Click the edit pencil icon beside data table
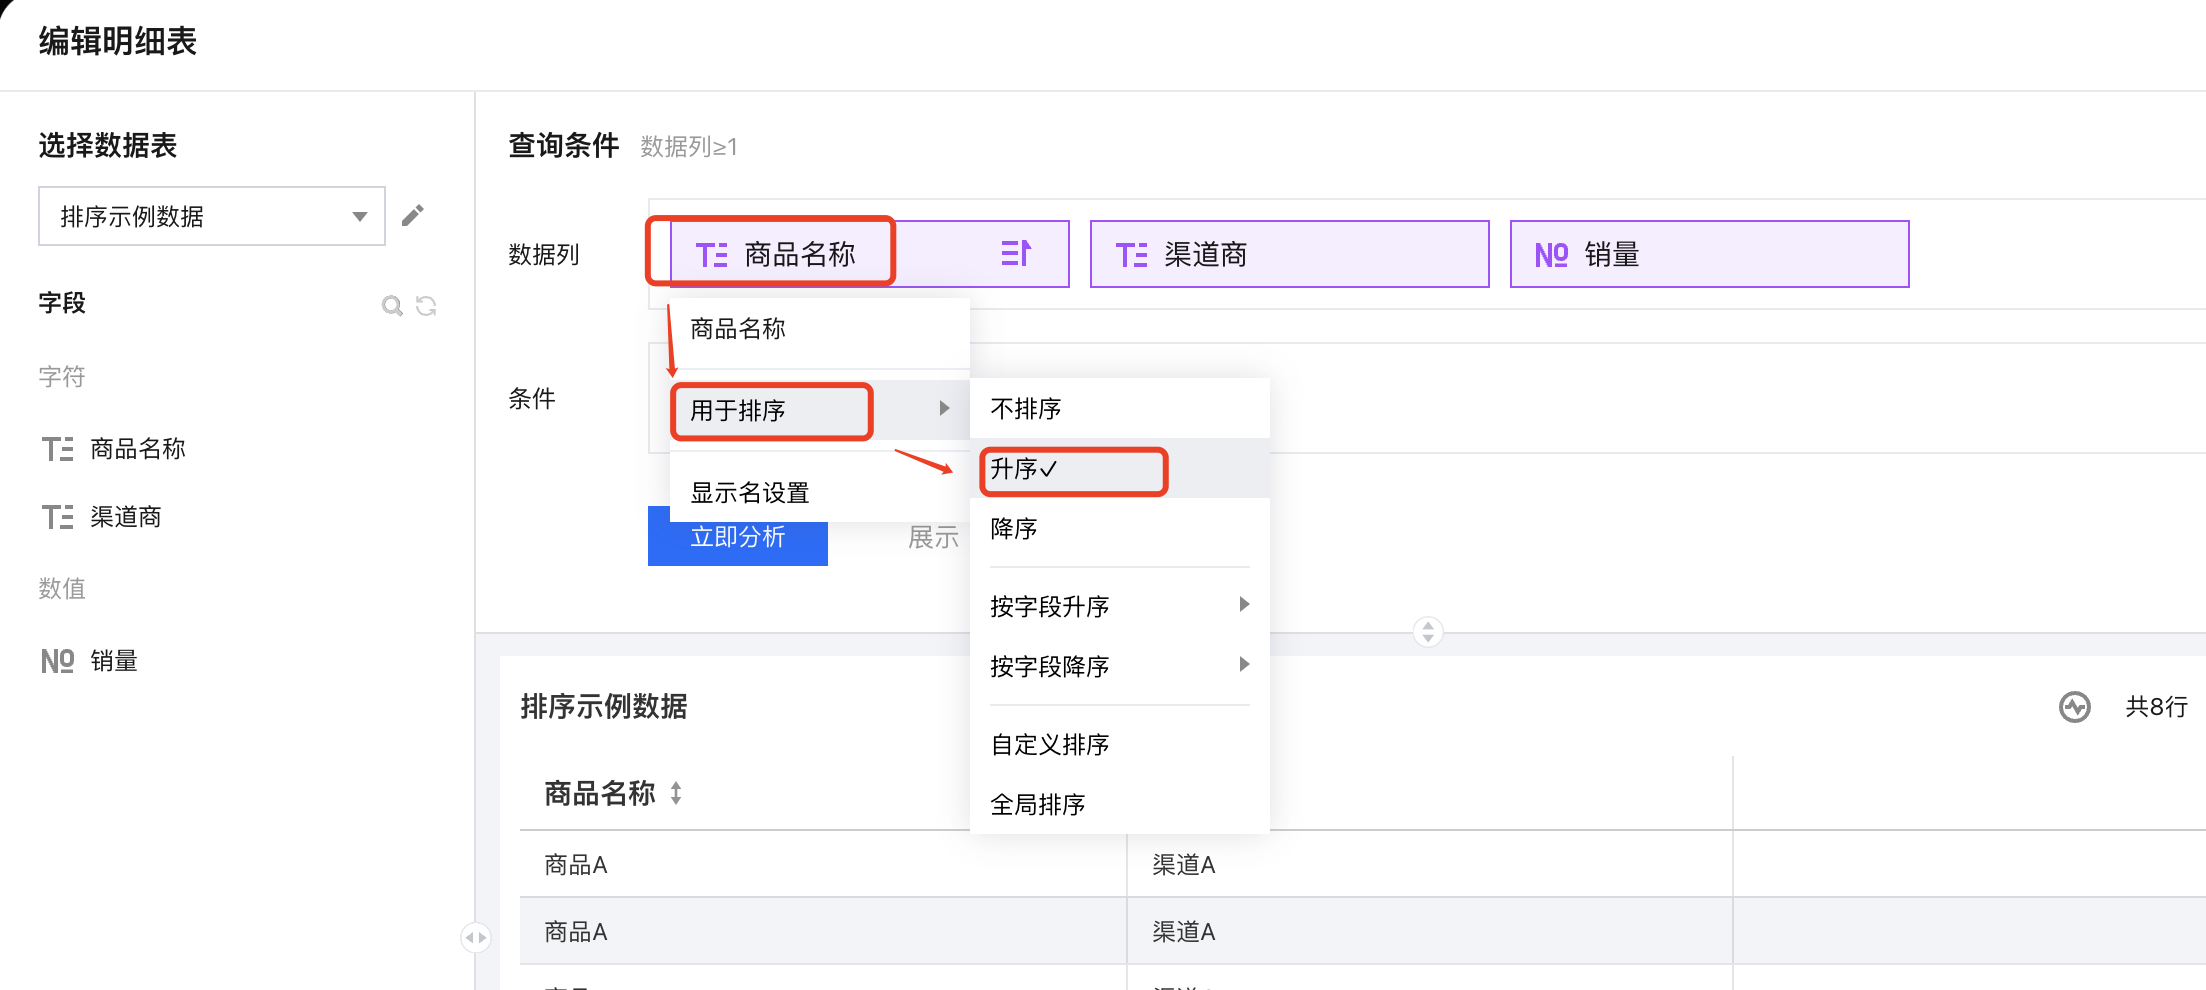Image resolution: width=2206 pixels, height=990 pixels. pos(412,216)
